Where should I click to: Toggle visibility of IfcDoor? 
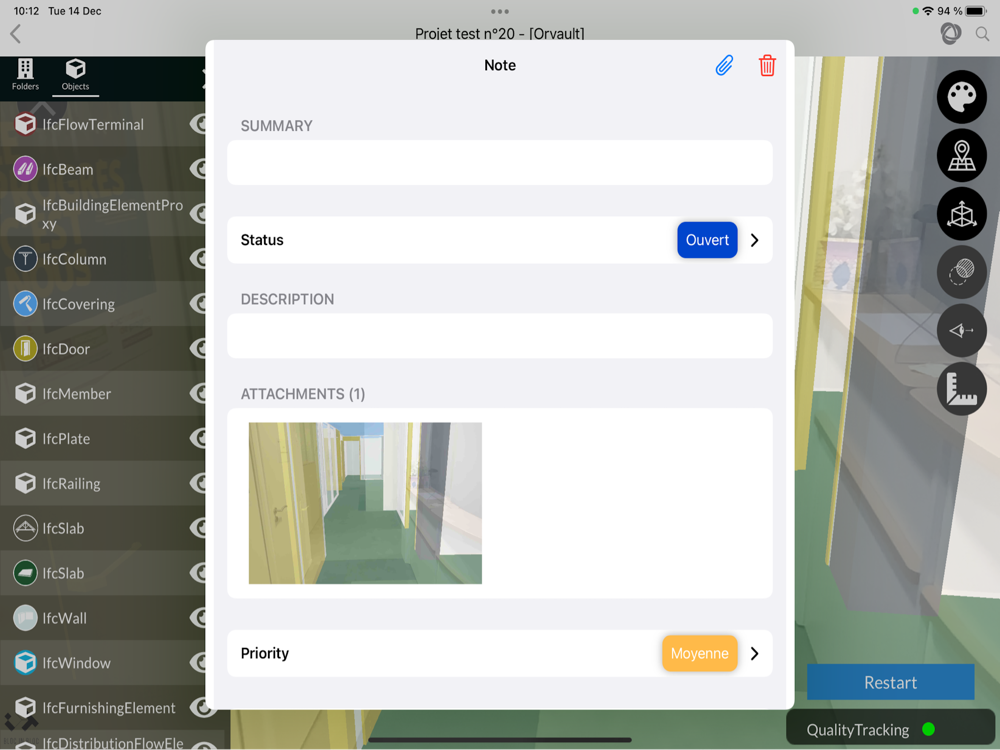tap(198, 349)
